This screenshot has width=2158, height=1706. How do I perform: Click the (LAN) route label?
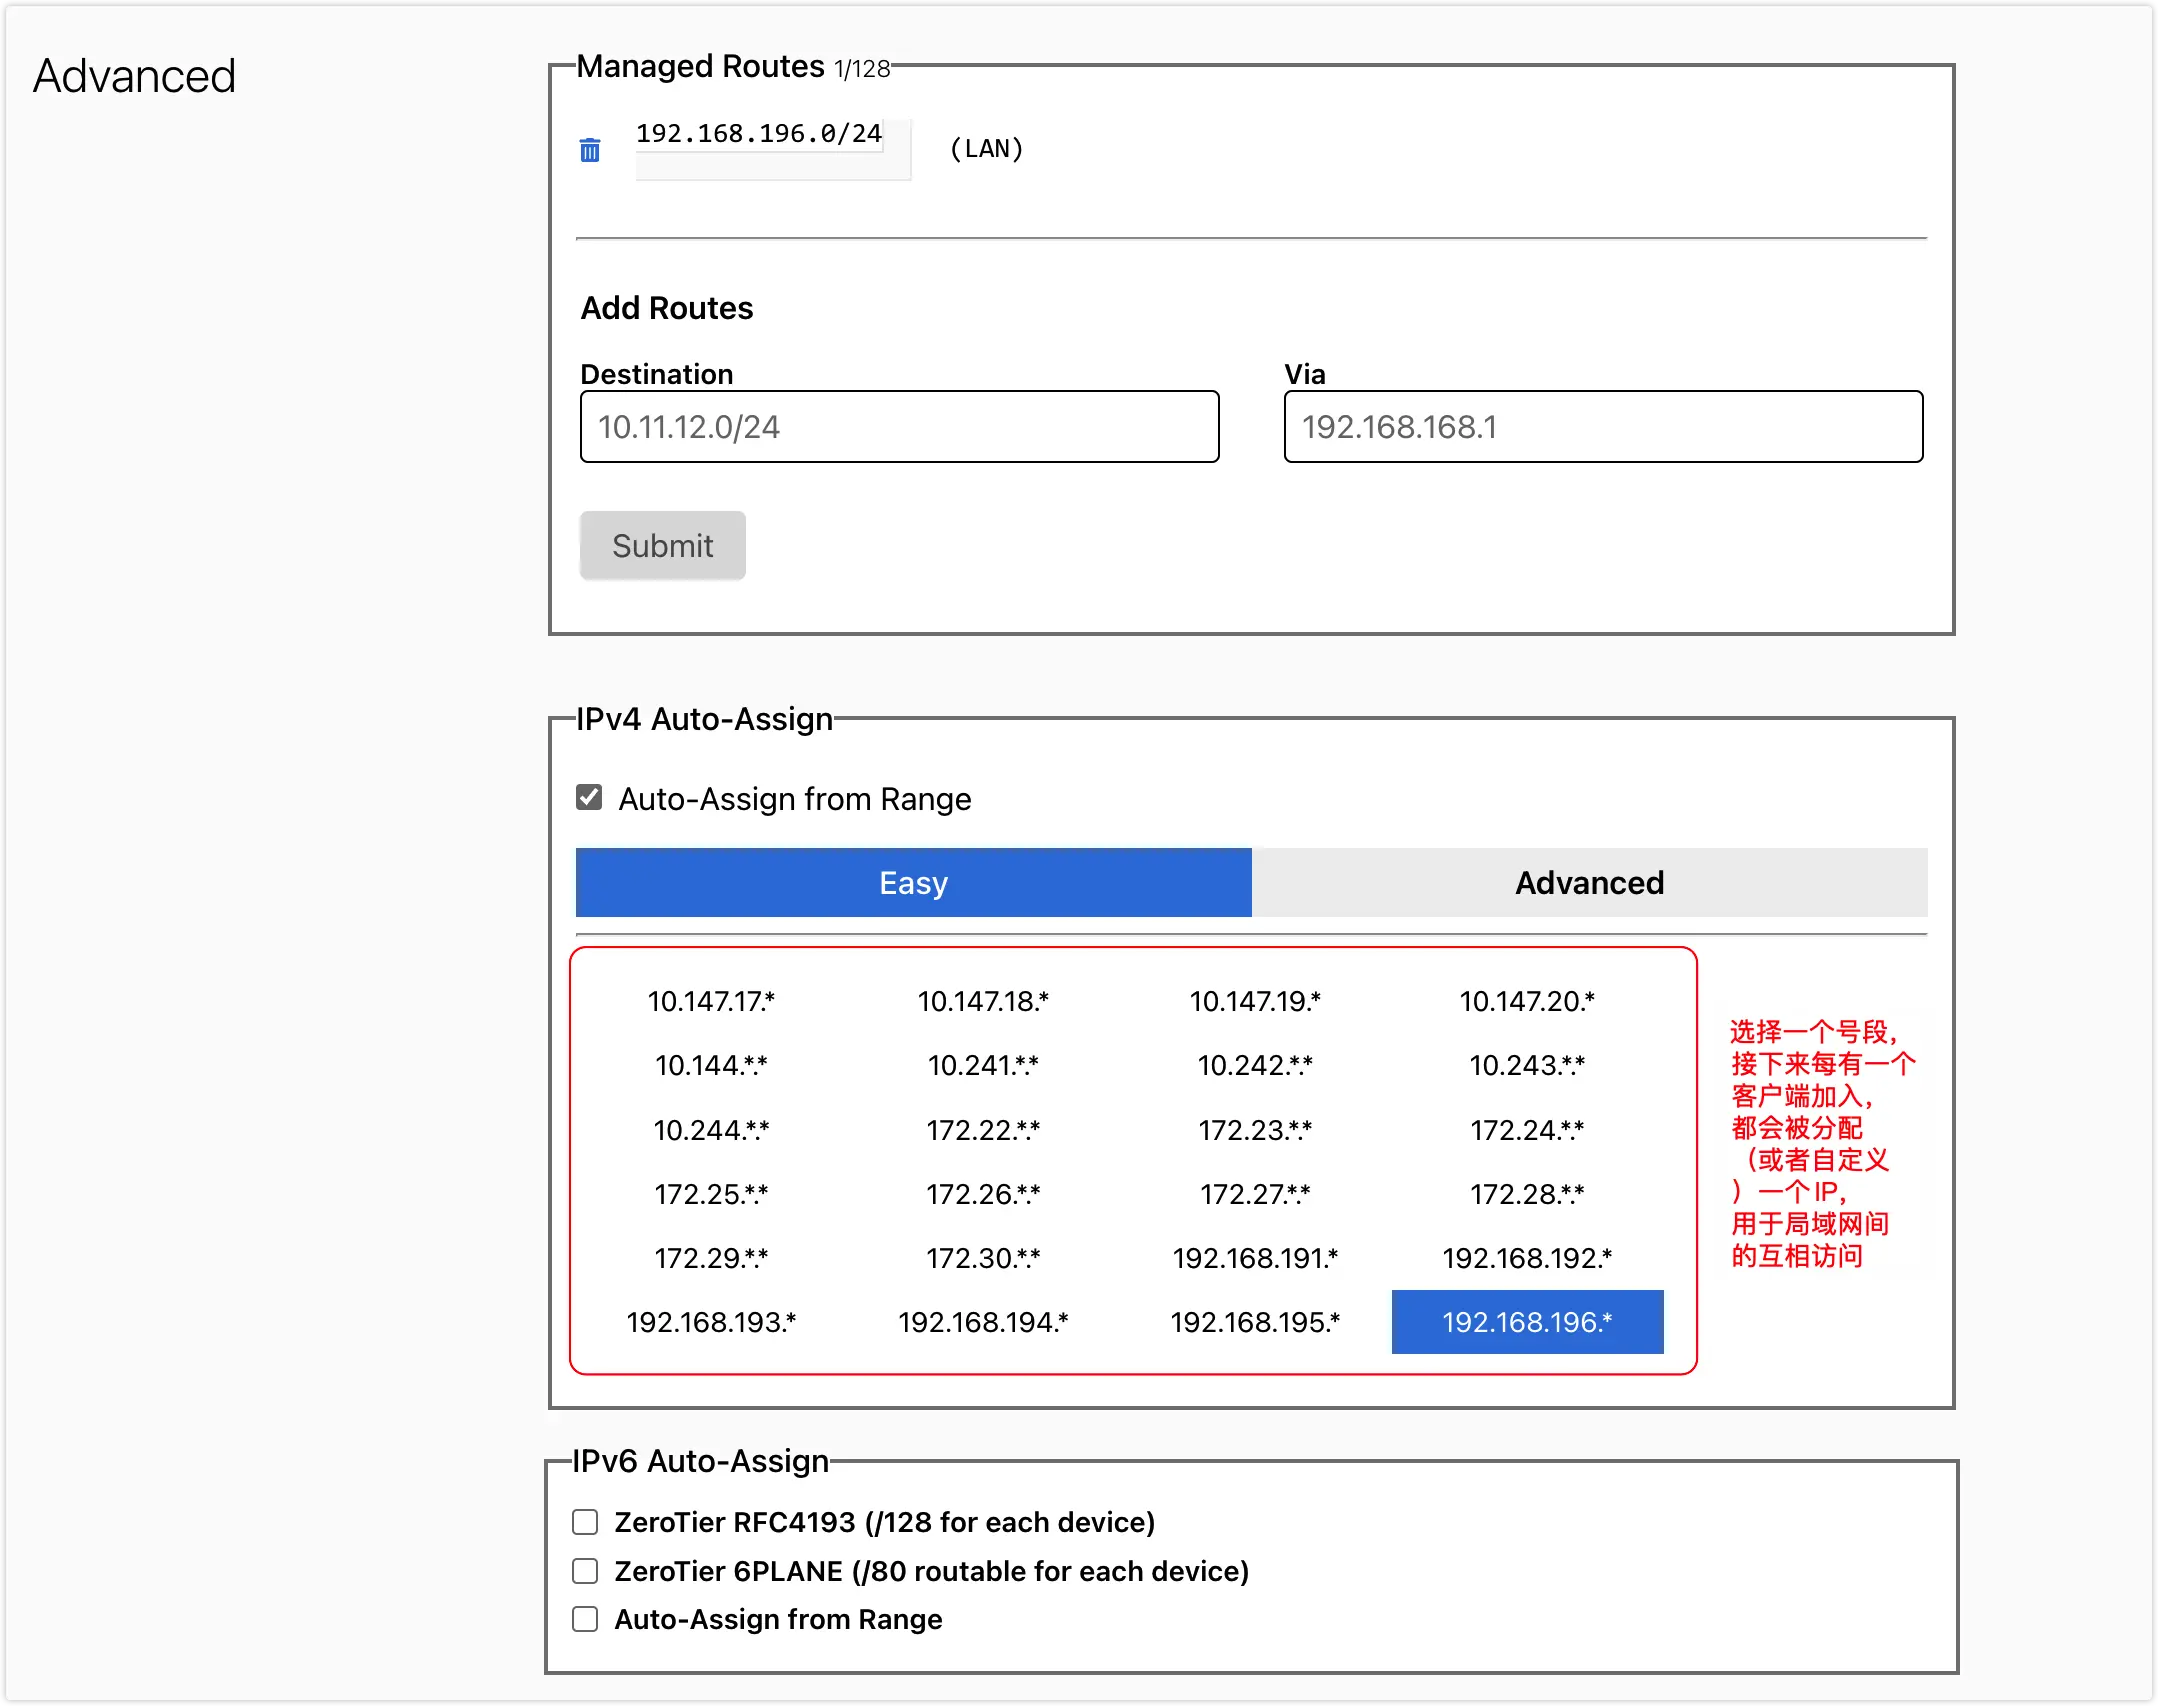point(986,149)
